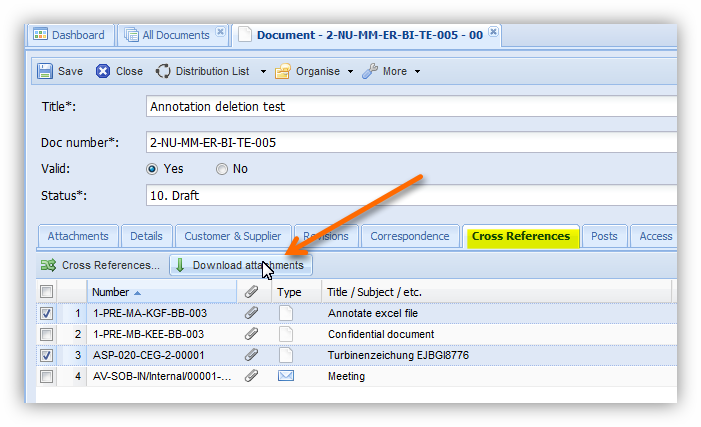Click the title Confidential document

coord(381,334)
